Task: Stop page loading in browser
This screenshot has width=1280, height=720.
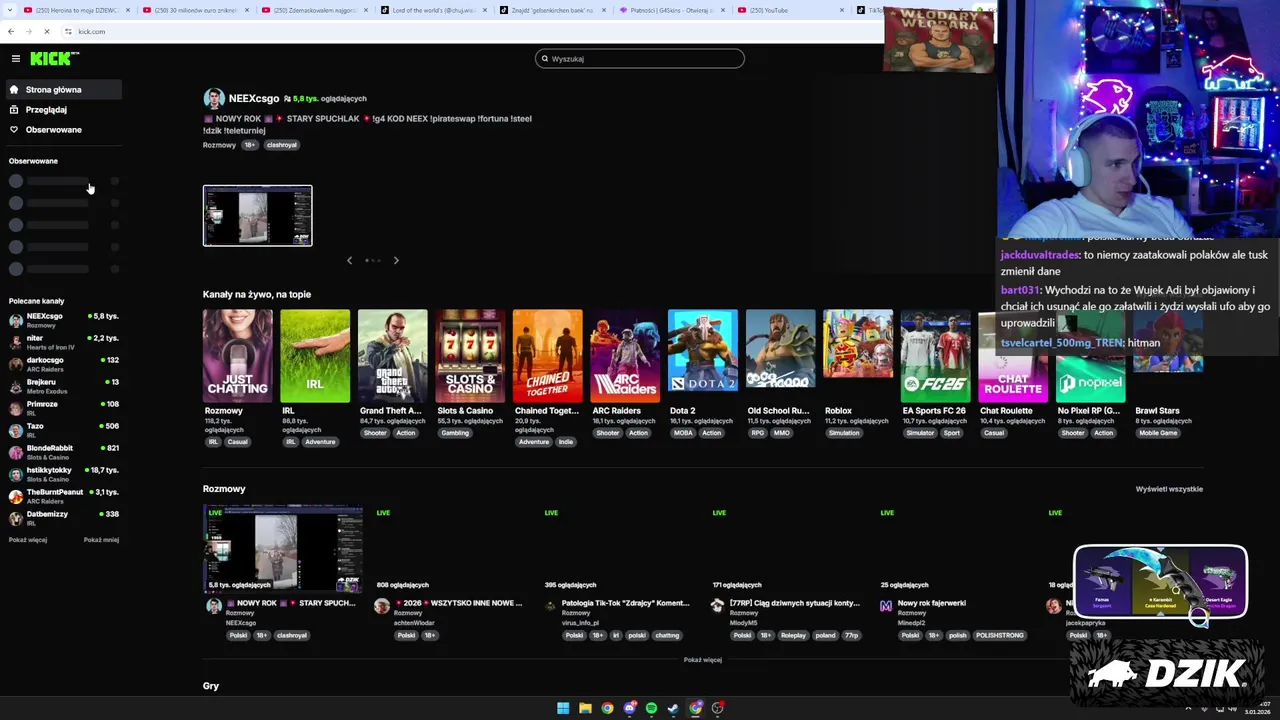Action: coord(47,32)
